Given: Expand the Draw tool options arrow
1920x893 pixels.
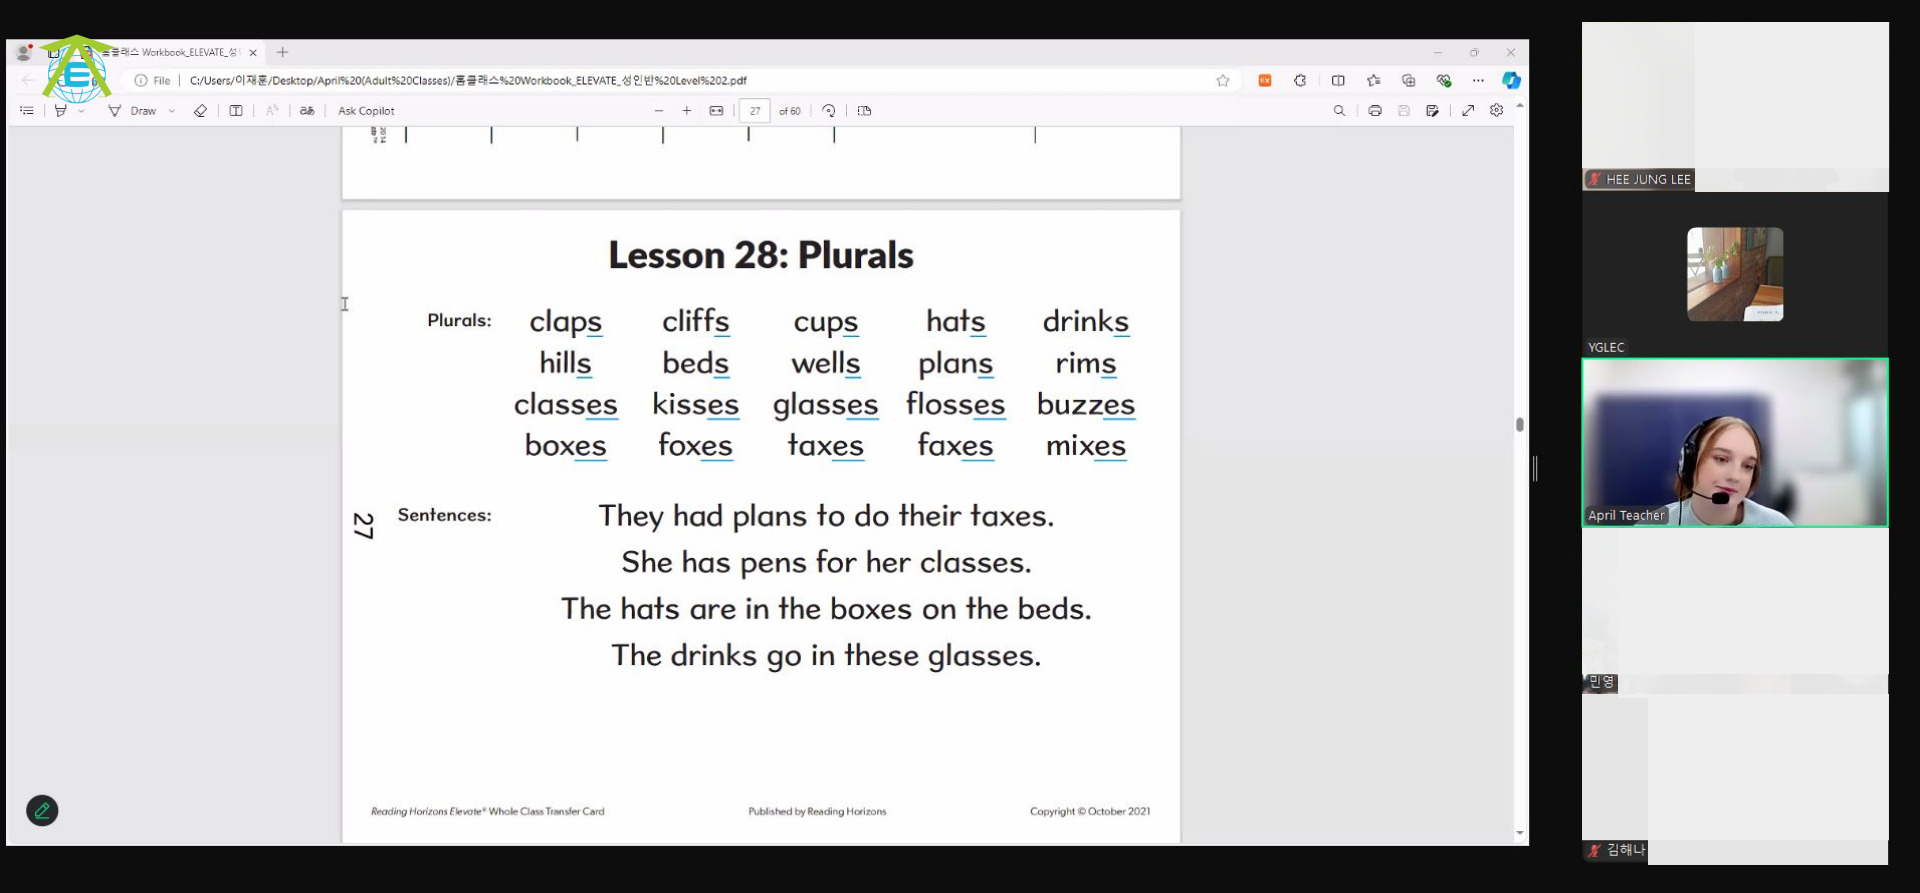Looking at the screenshot, I should 172,111.
